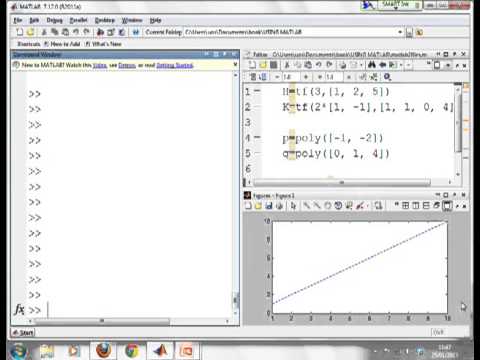Open the Parallel menu

[78, 20]
